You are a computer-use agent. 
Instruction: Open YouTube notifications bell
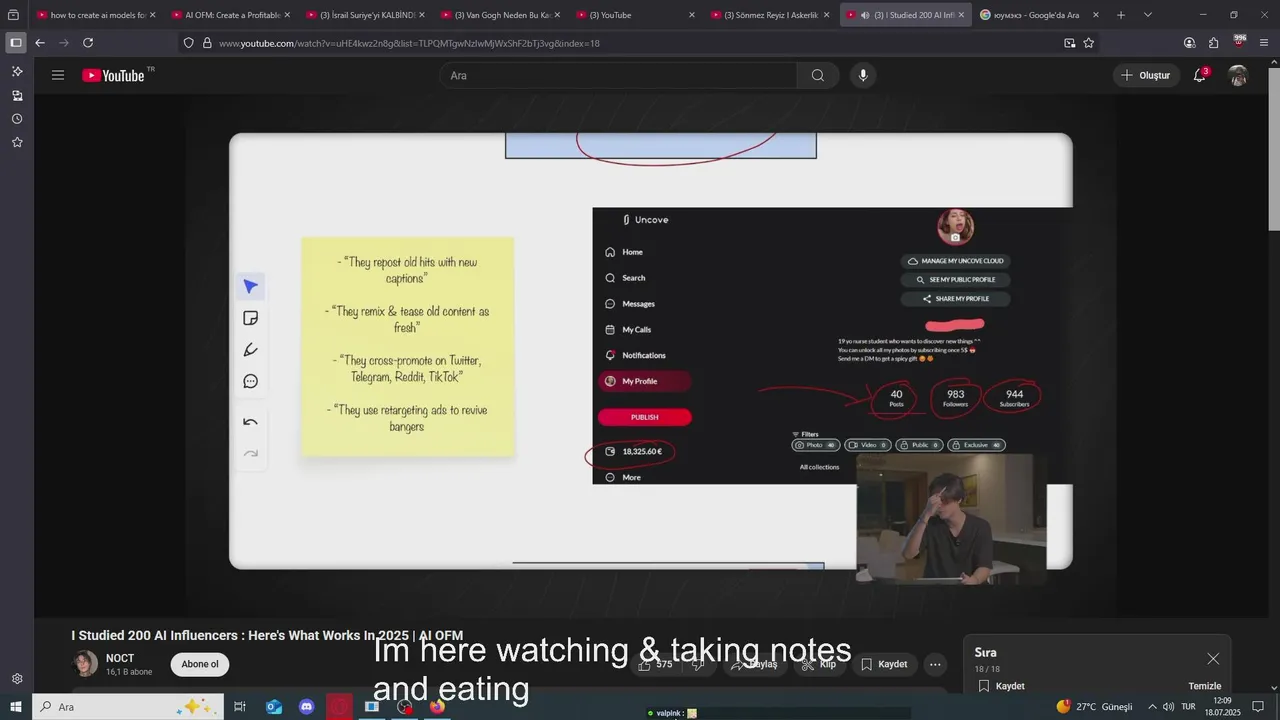tap(1199, 75)
